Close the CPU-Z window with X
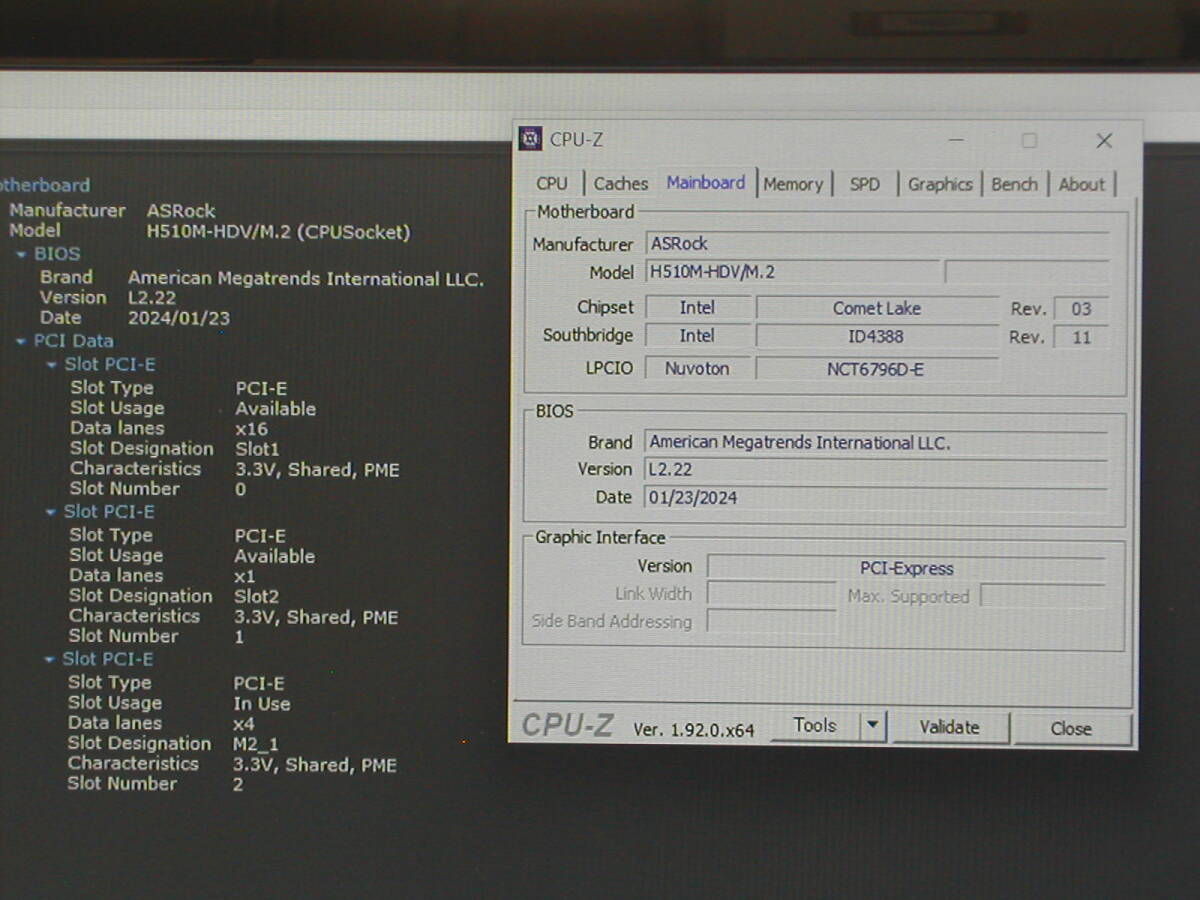Screen dimensions: 1200x900 point(1103,141)
